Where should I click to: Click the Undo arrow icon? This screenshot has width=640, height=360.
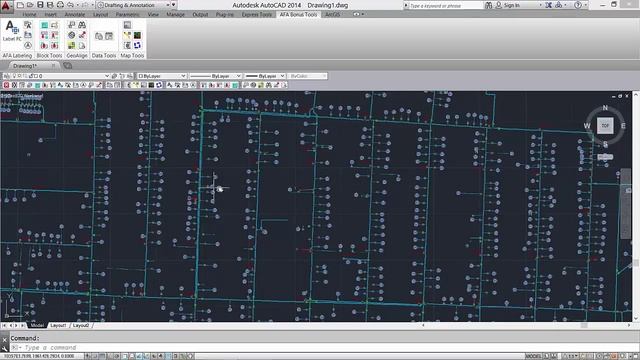point(70,5)
